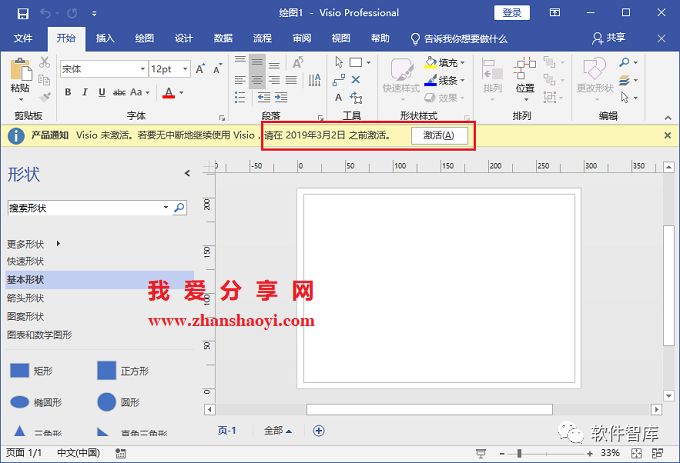Select the 椭圆形 ellipse shape

pos(36,402)
